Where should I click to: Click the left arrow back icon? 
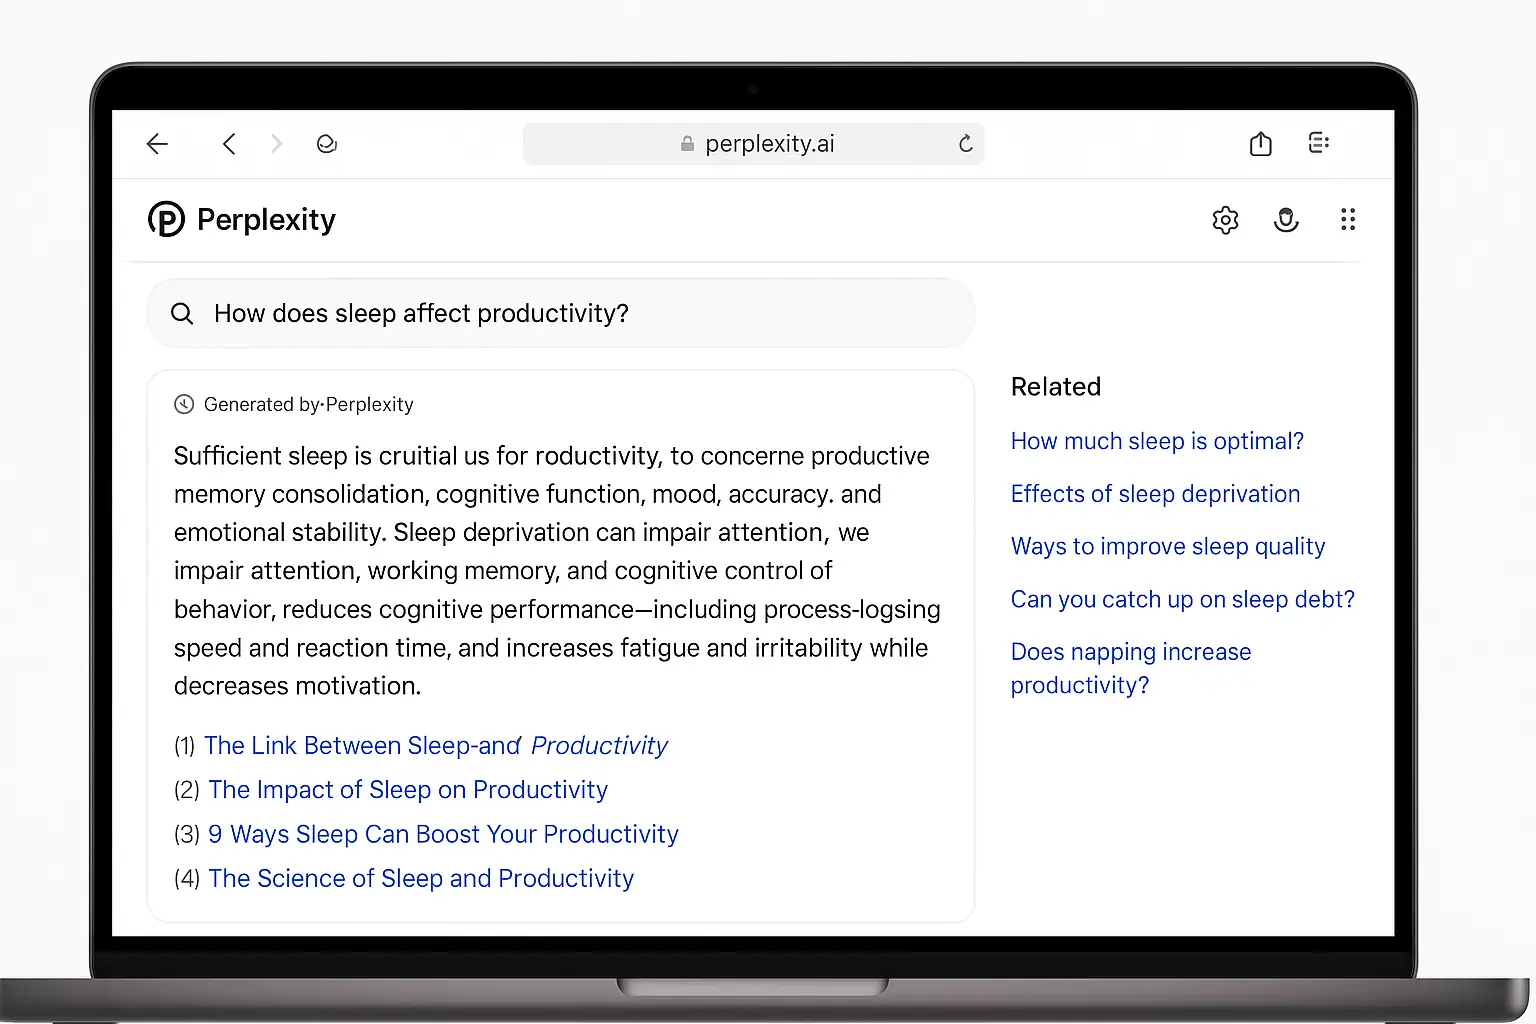click(x=157, y=144)
